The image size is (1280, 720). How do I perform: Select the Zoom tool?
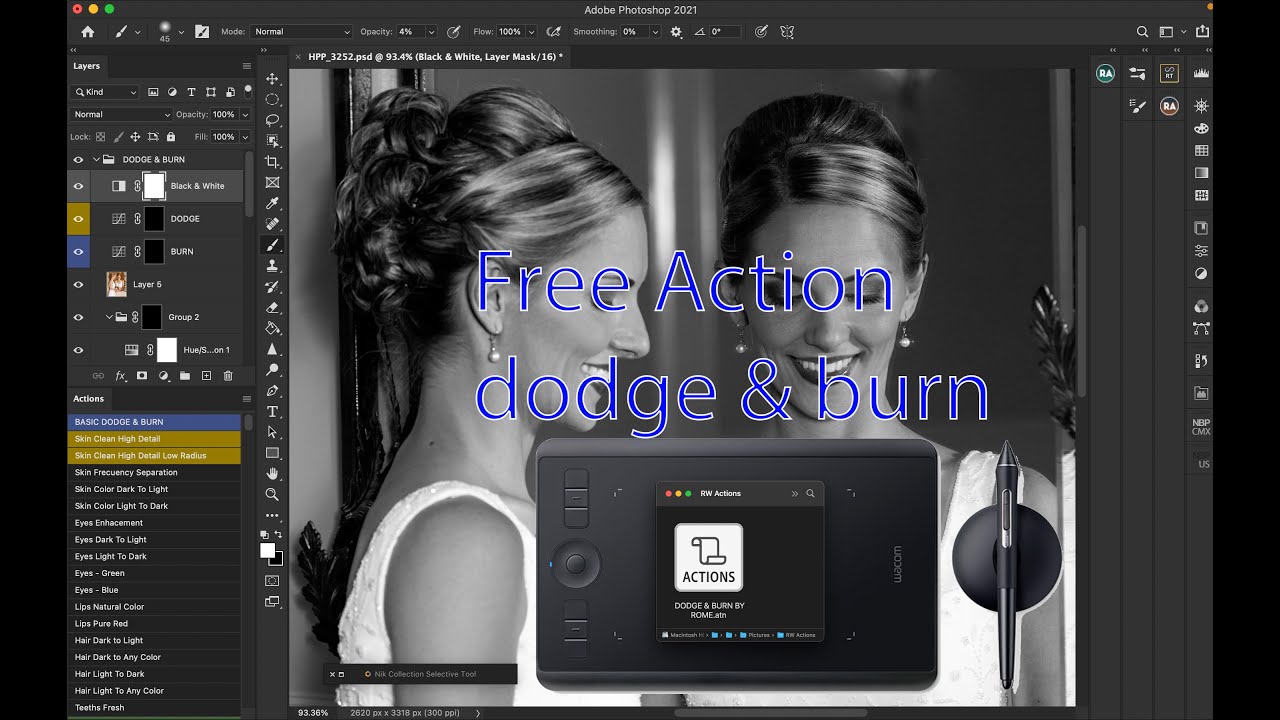272,494
